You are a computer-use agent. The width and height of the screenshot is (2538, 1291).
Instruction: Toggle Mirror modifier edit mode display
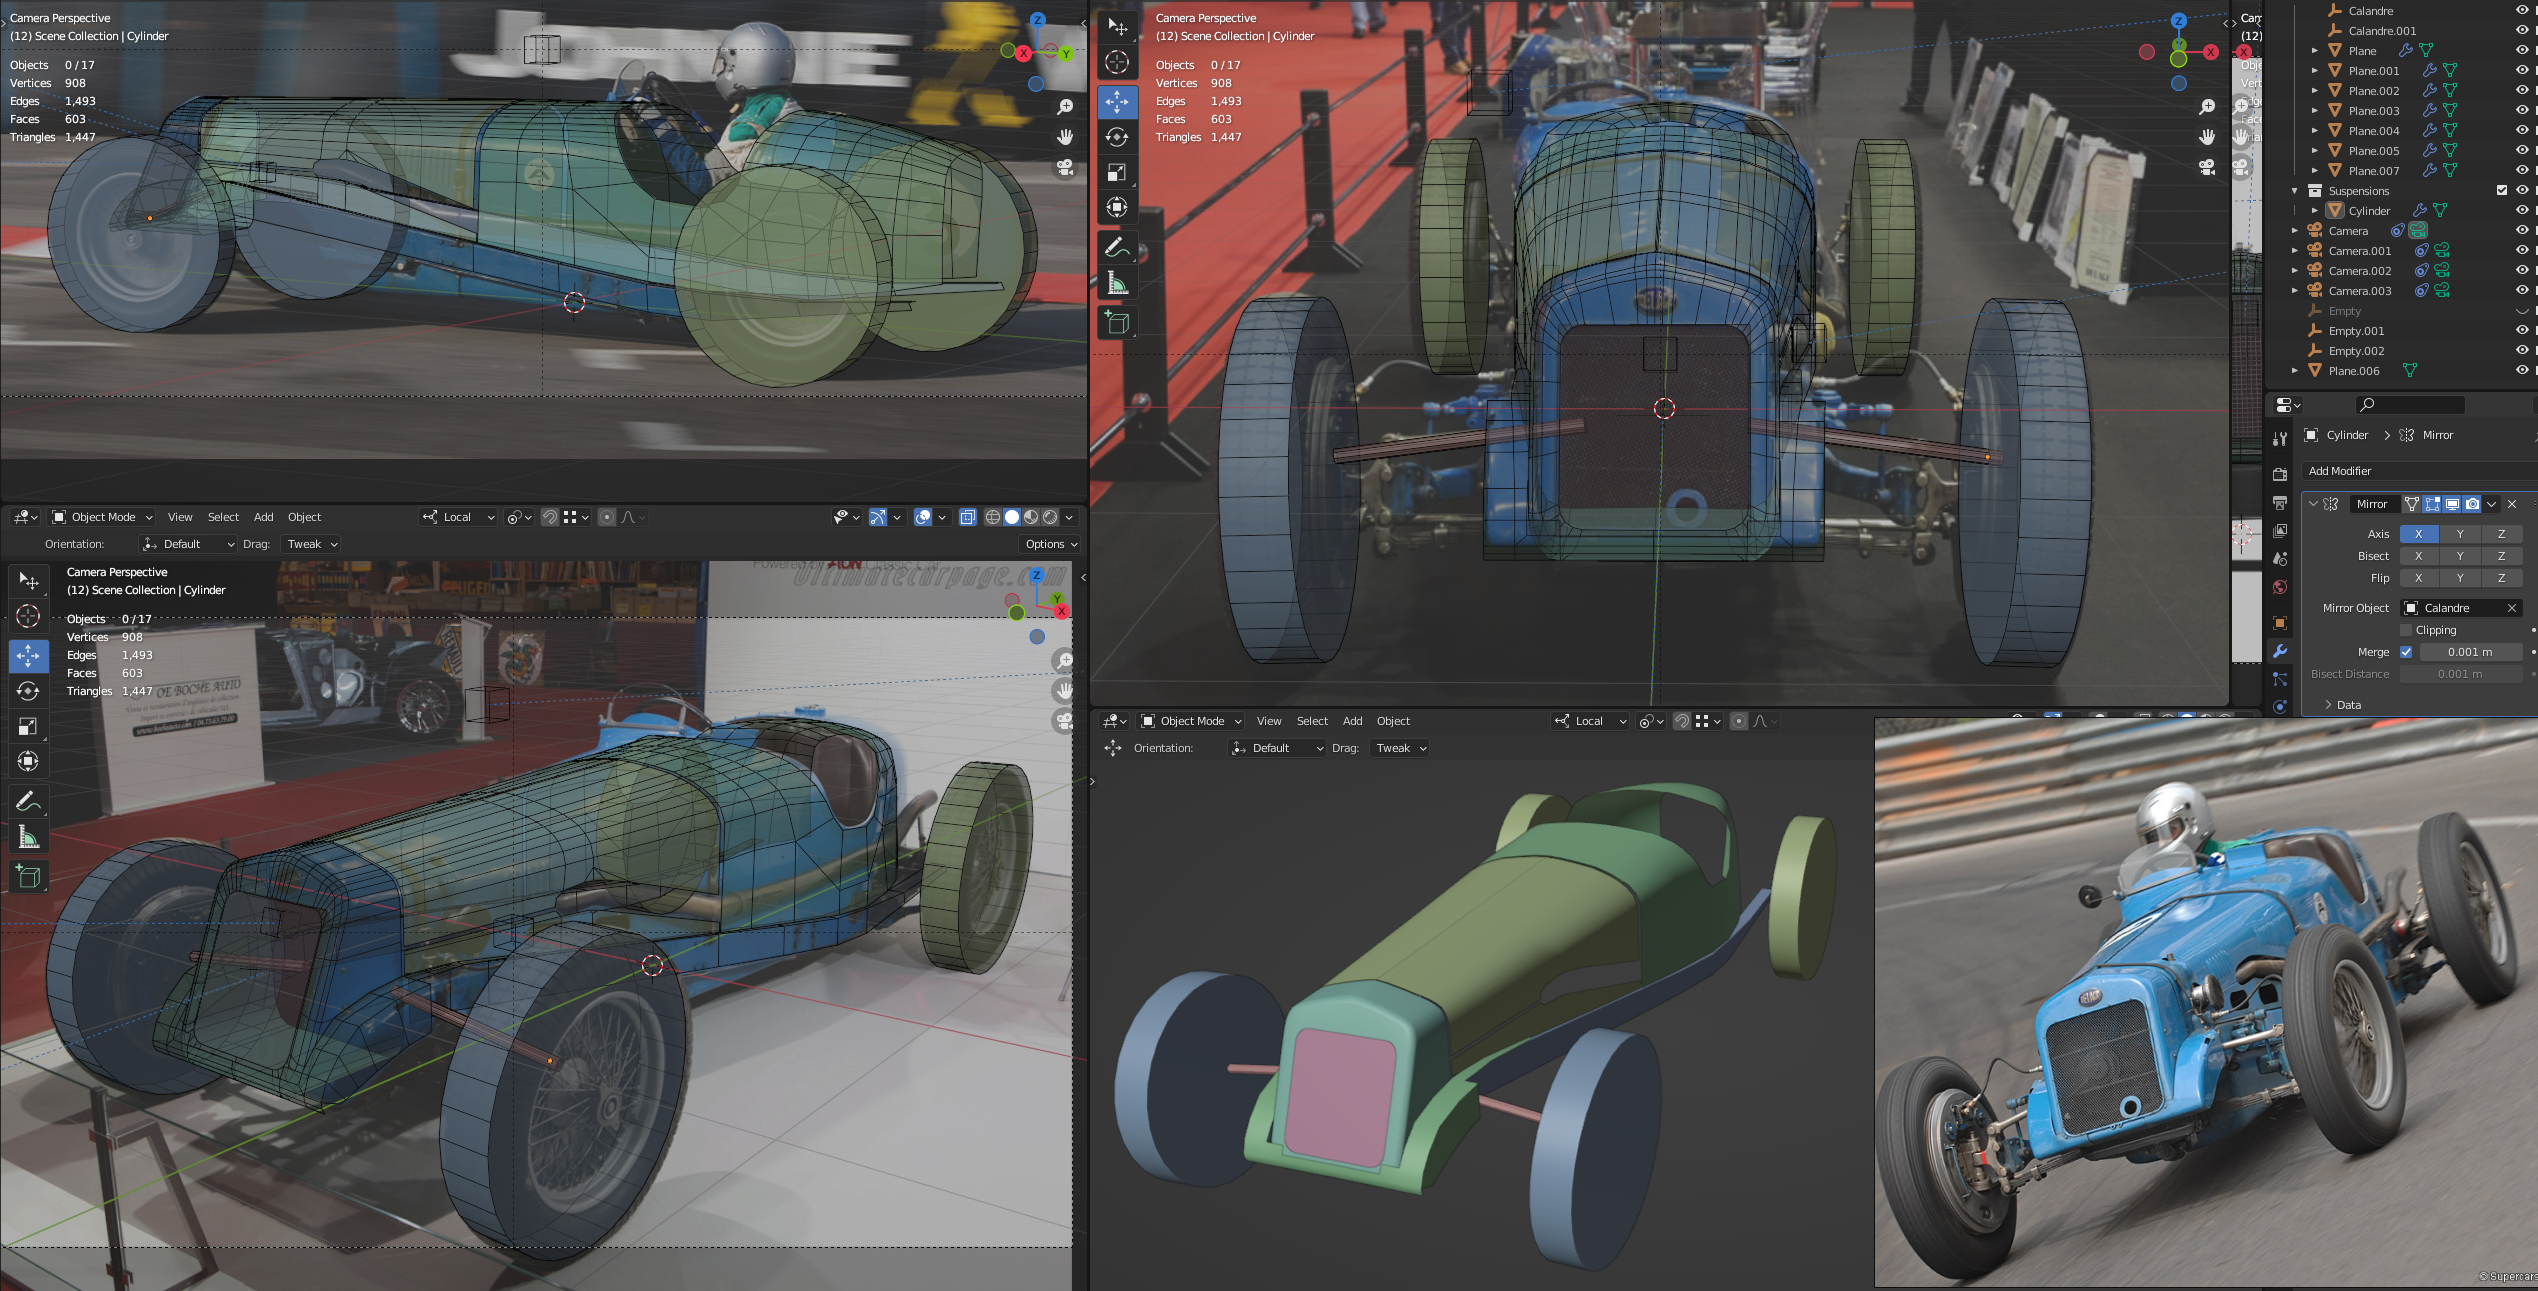point(2432,504)
